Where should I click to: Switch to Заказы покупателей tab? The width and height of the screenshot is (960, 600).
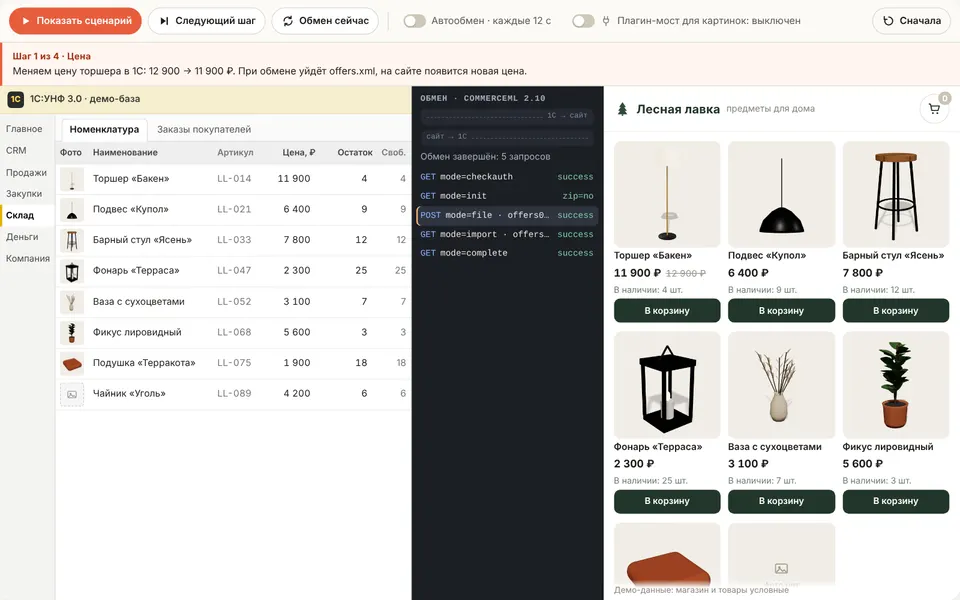(204, 130)
